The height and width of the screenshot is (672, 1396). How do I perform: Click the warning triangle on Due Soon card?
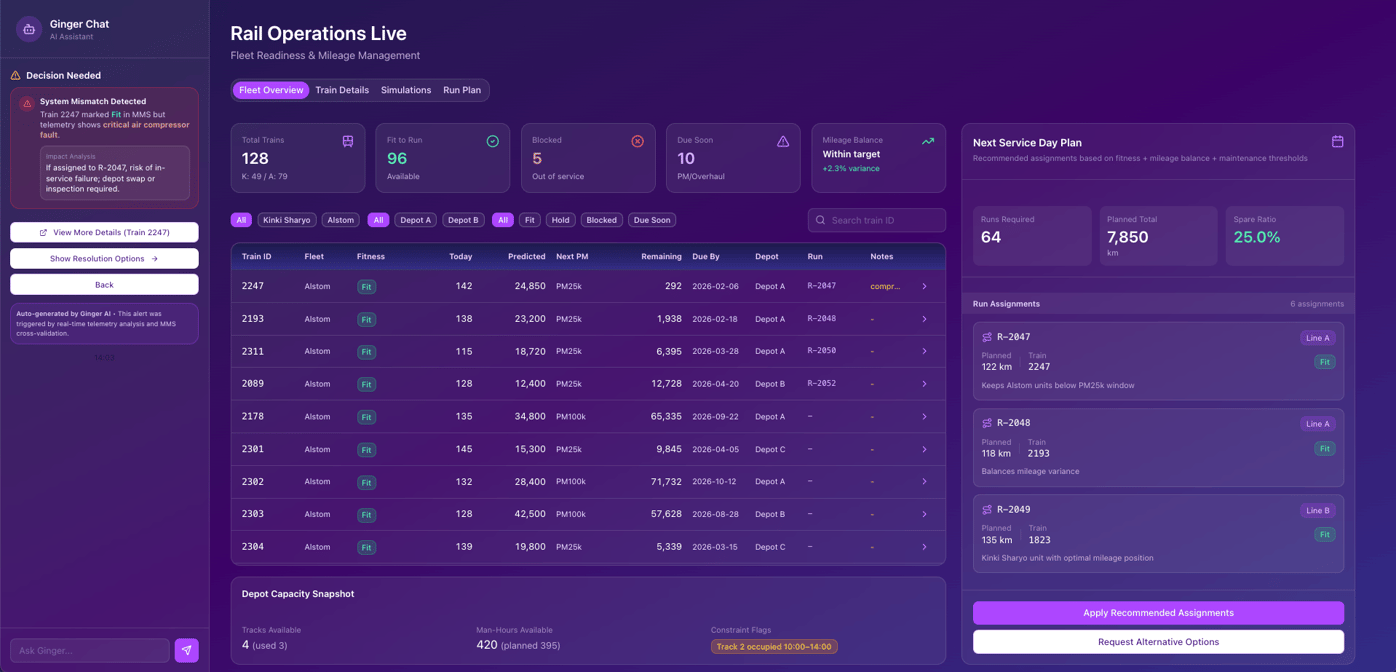(783, 141)
